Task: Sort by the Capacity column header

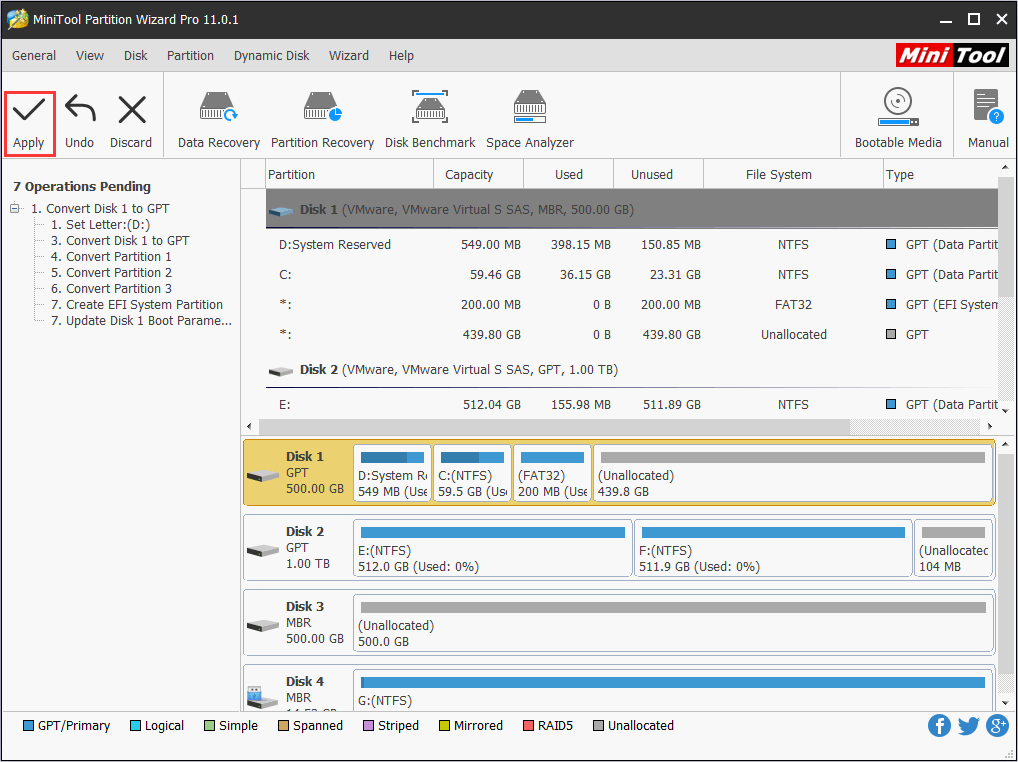Action: pyautogui.click(x=469, y=174)
